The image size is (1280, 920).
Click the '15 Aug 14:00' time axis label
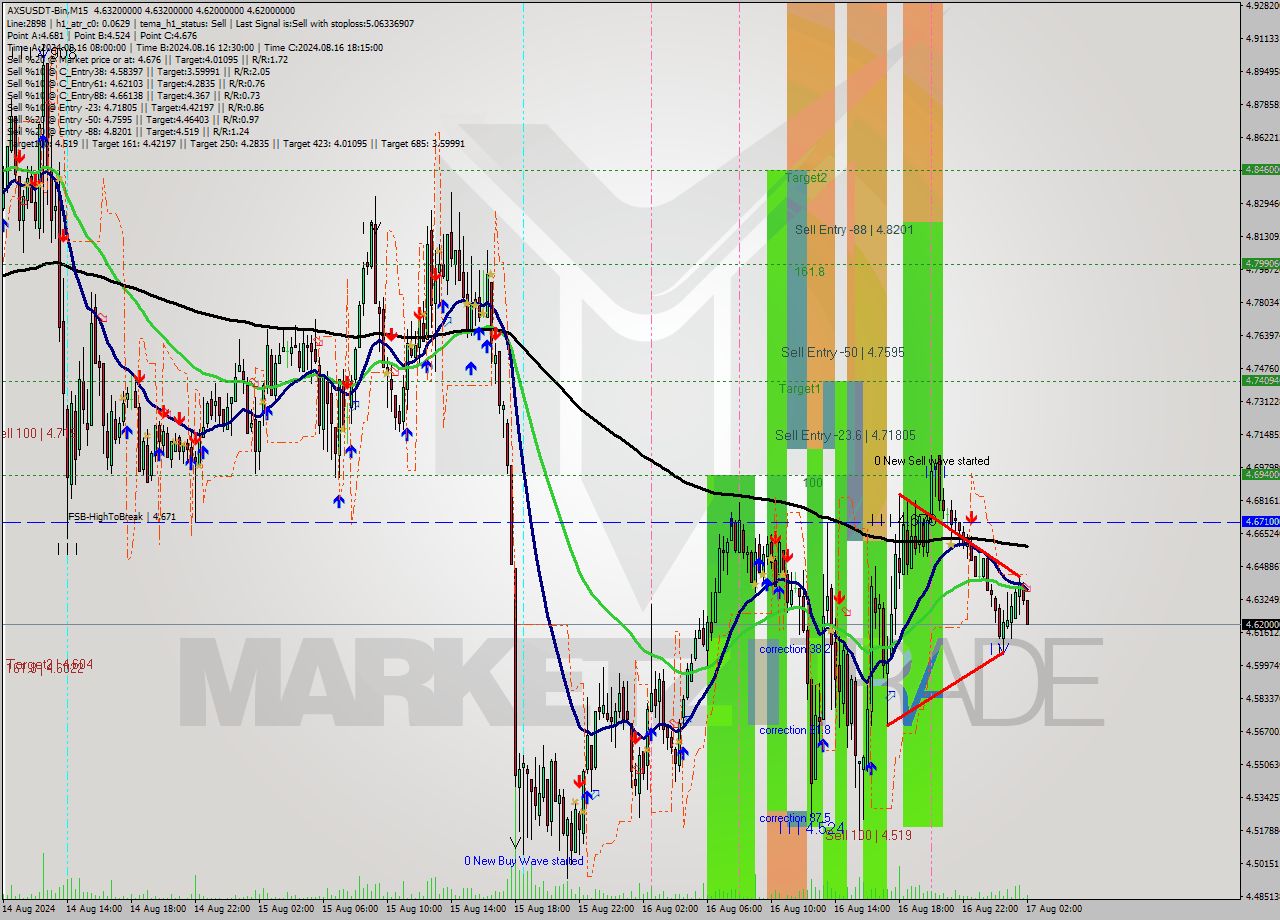[478, 909]
